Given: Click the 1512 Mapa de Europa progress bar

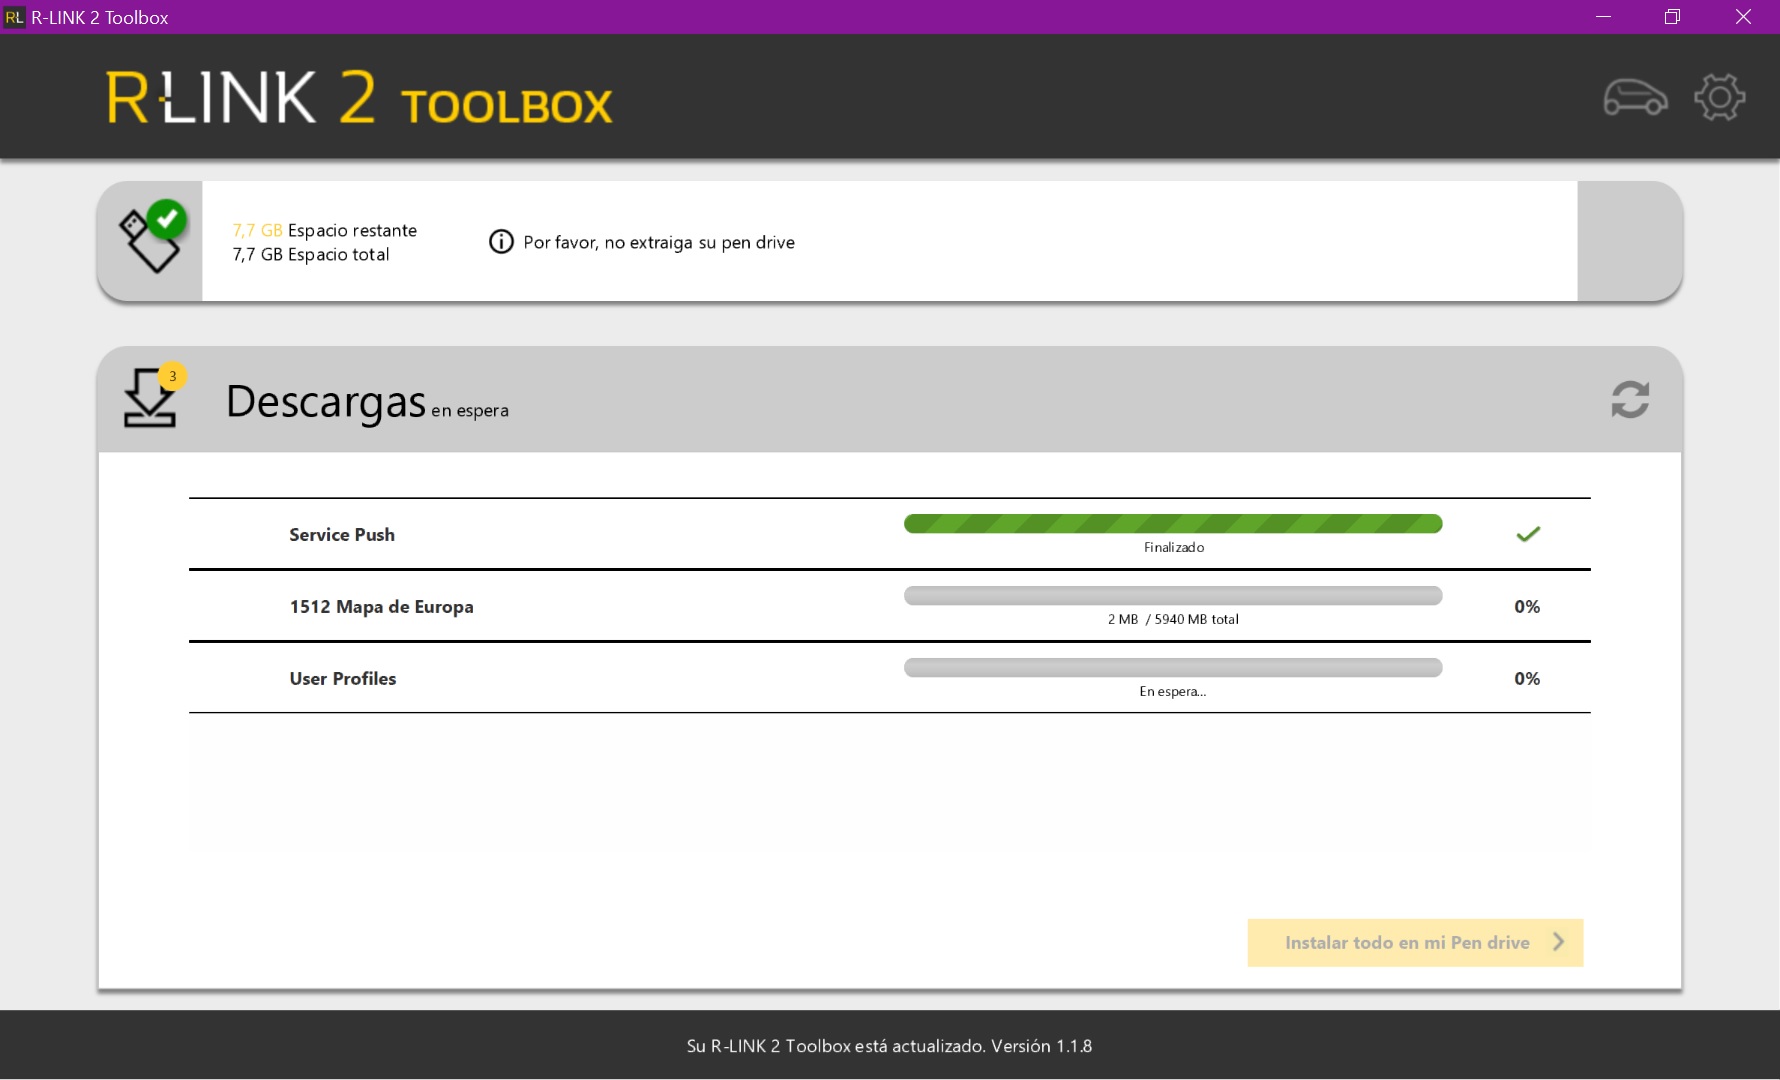Looking at the screenshot, I should pyautogui.click(x=1172, y=596).
